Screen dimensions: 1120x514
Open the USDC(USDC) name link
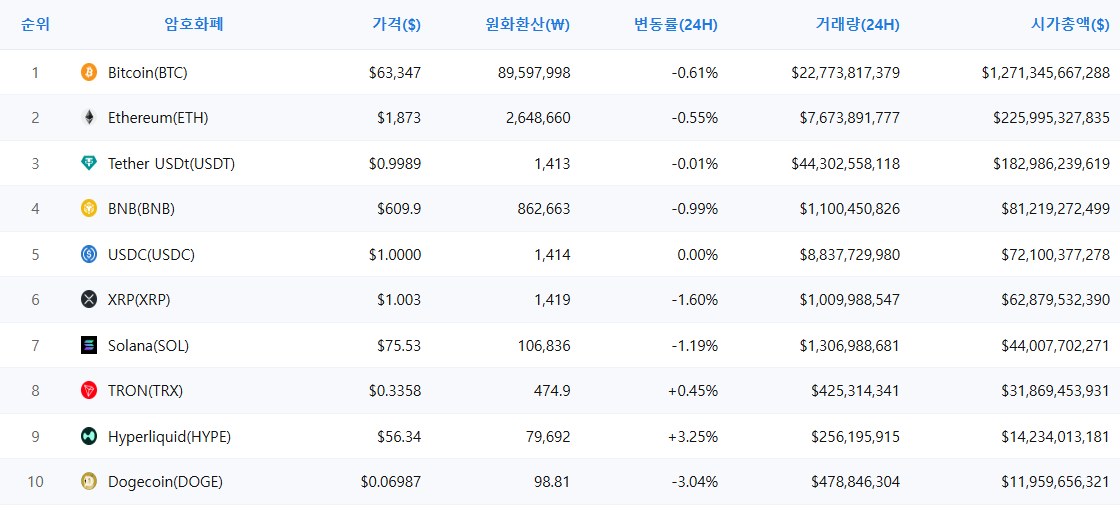[x=151, y=254]
